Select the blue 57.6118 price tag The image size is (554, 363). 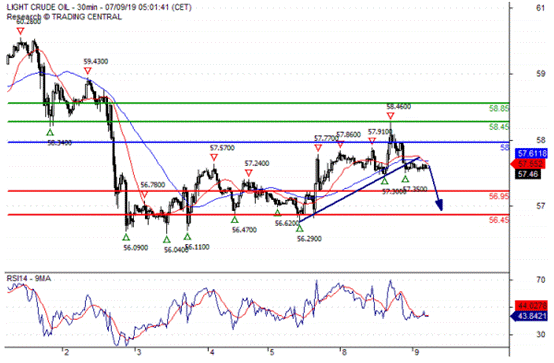point(531,153)
